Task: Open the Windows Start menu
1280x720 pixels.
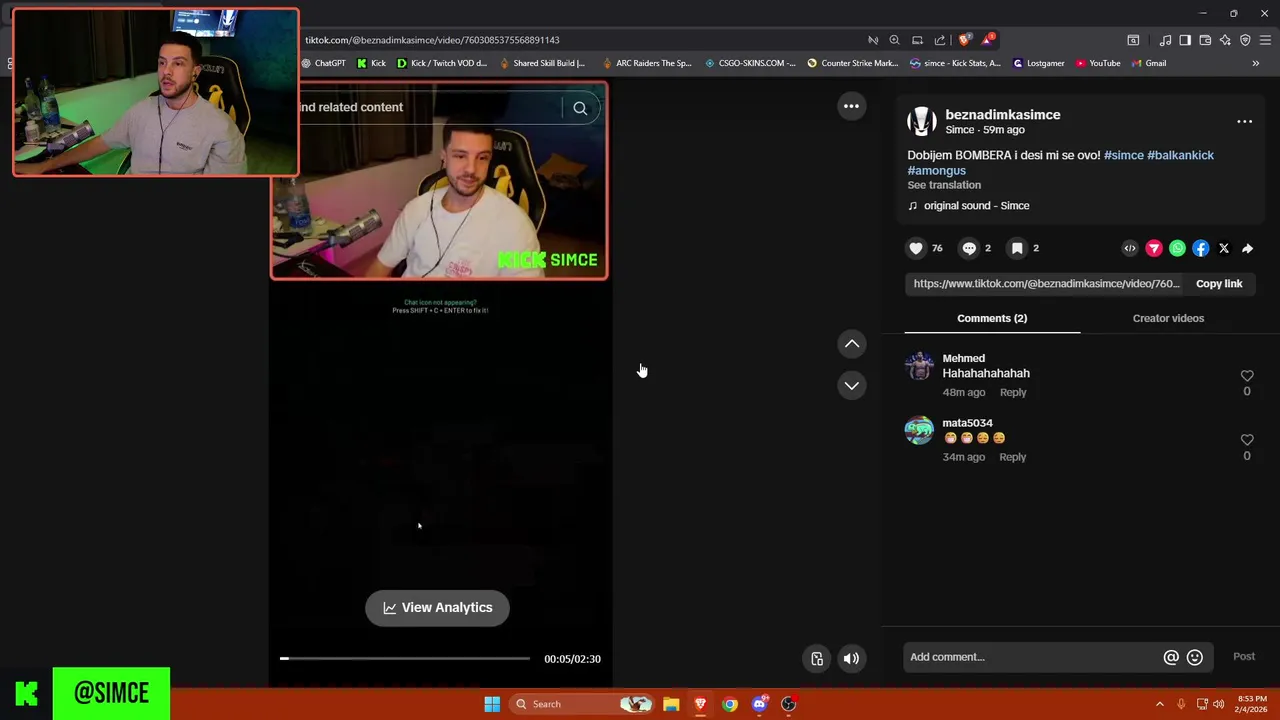Action: (x=492, y=704)
